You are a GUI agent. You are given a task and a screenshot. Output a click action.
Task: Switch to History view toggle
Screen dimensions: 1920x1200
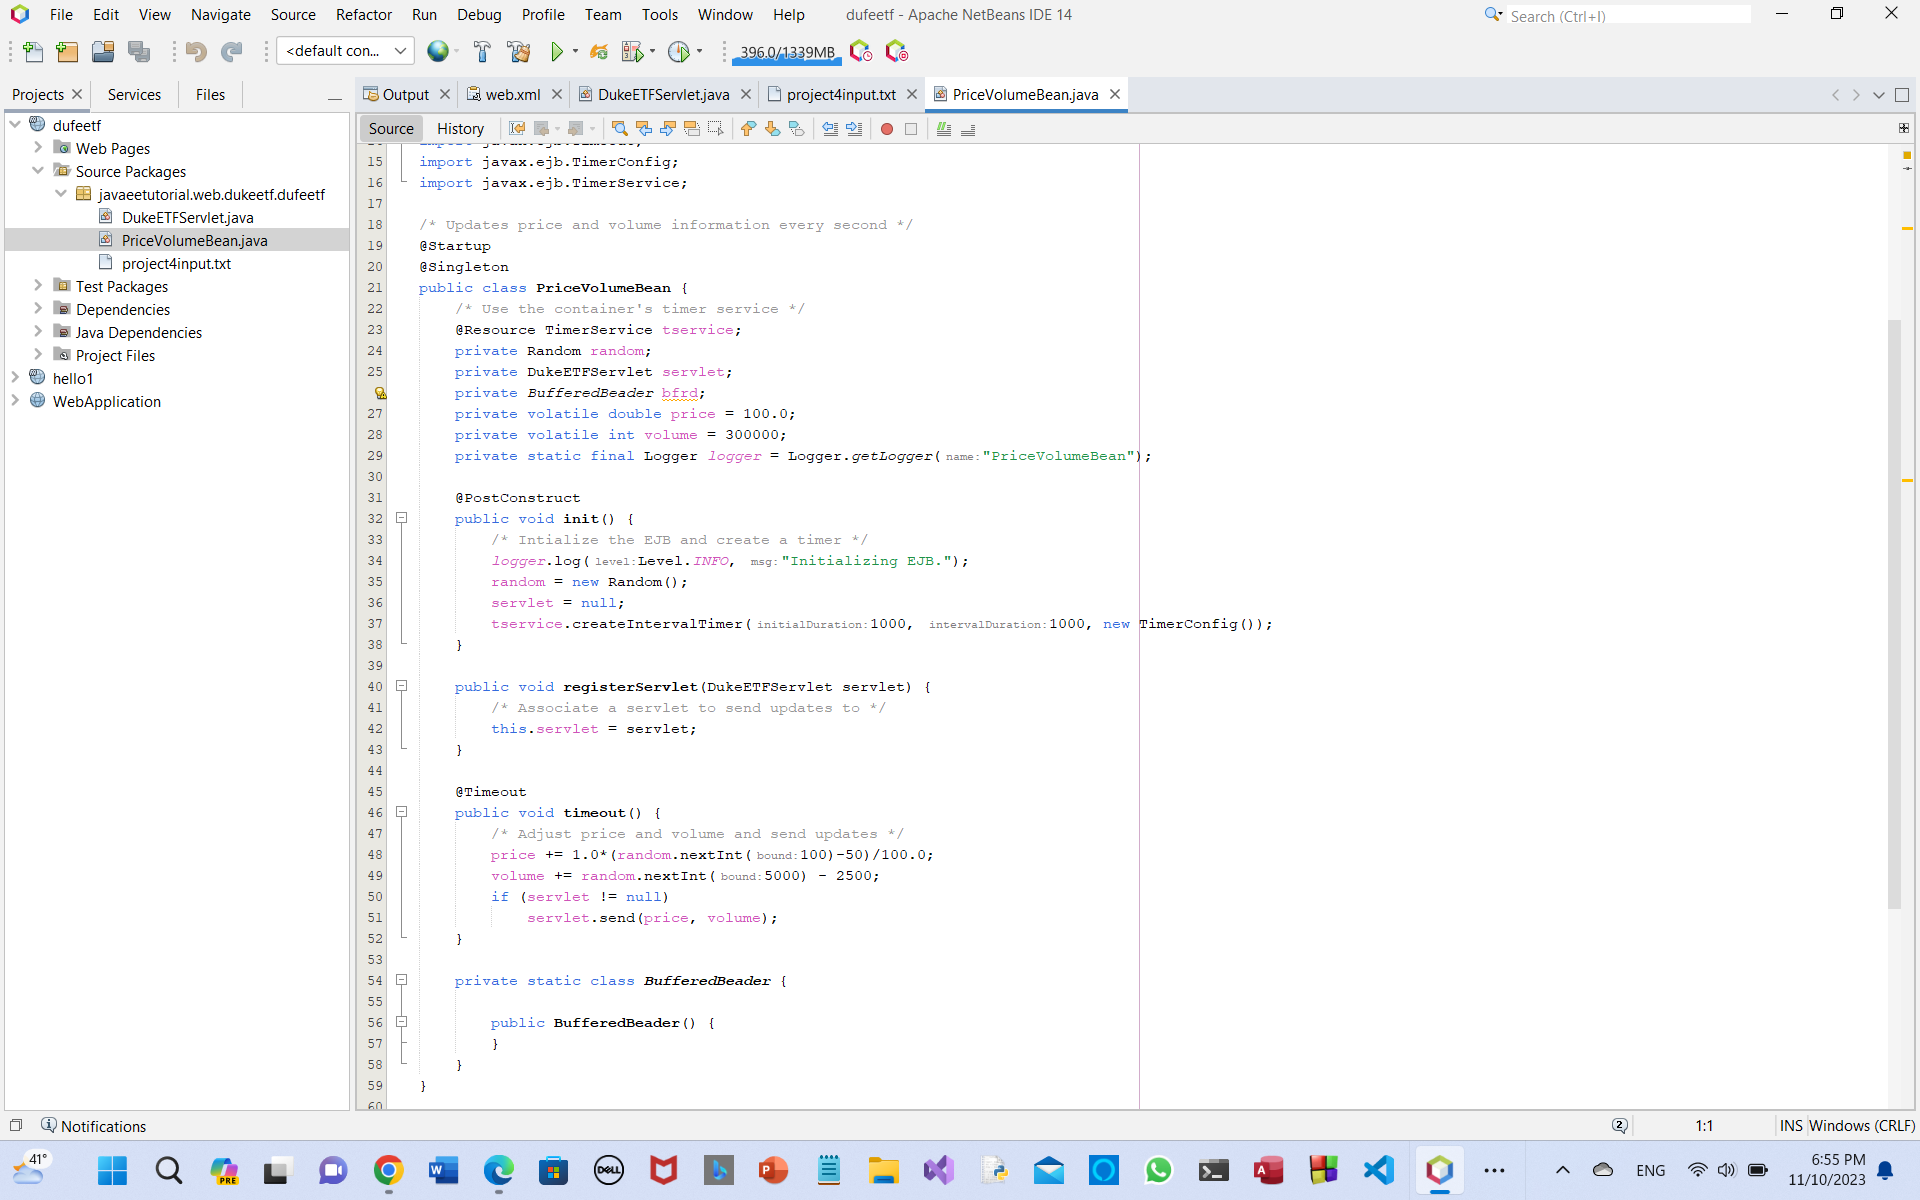coord(460,129)
